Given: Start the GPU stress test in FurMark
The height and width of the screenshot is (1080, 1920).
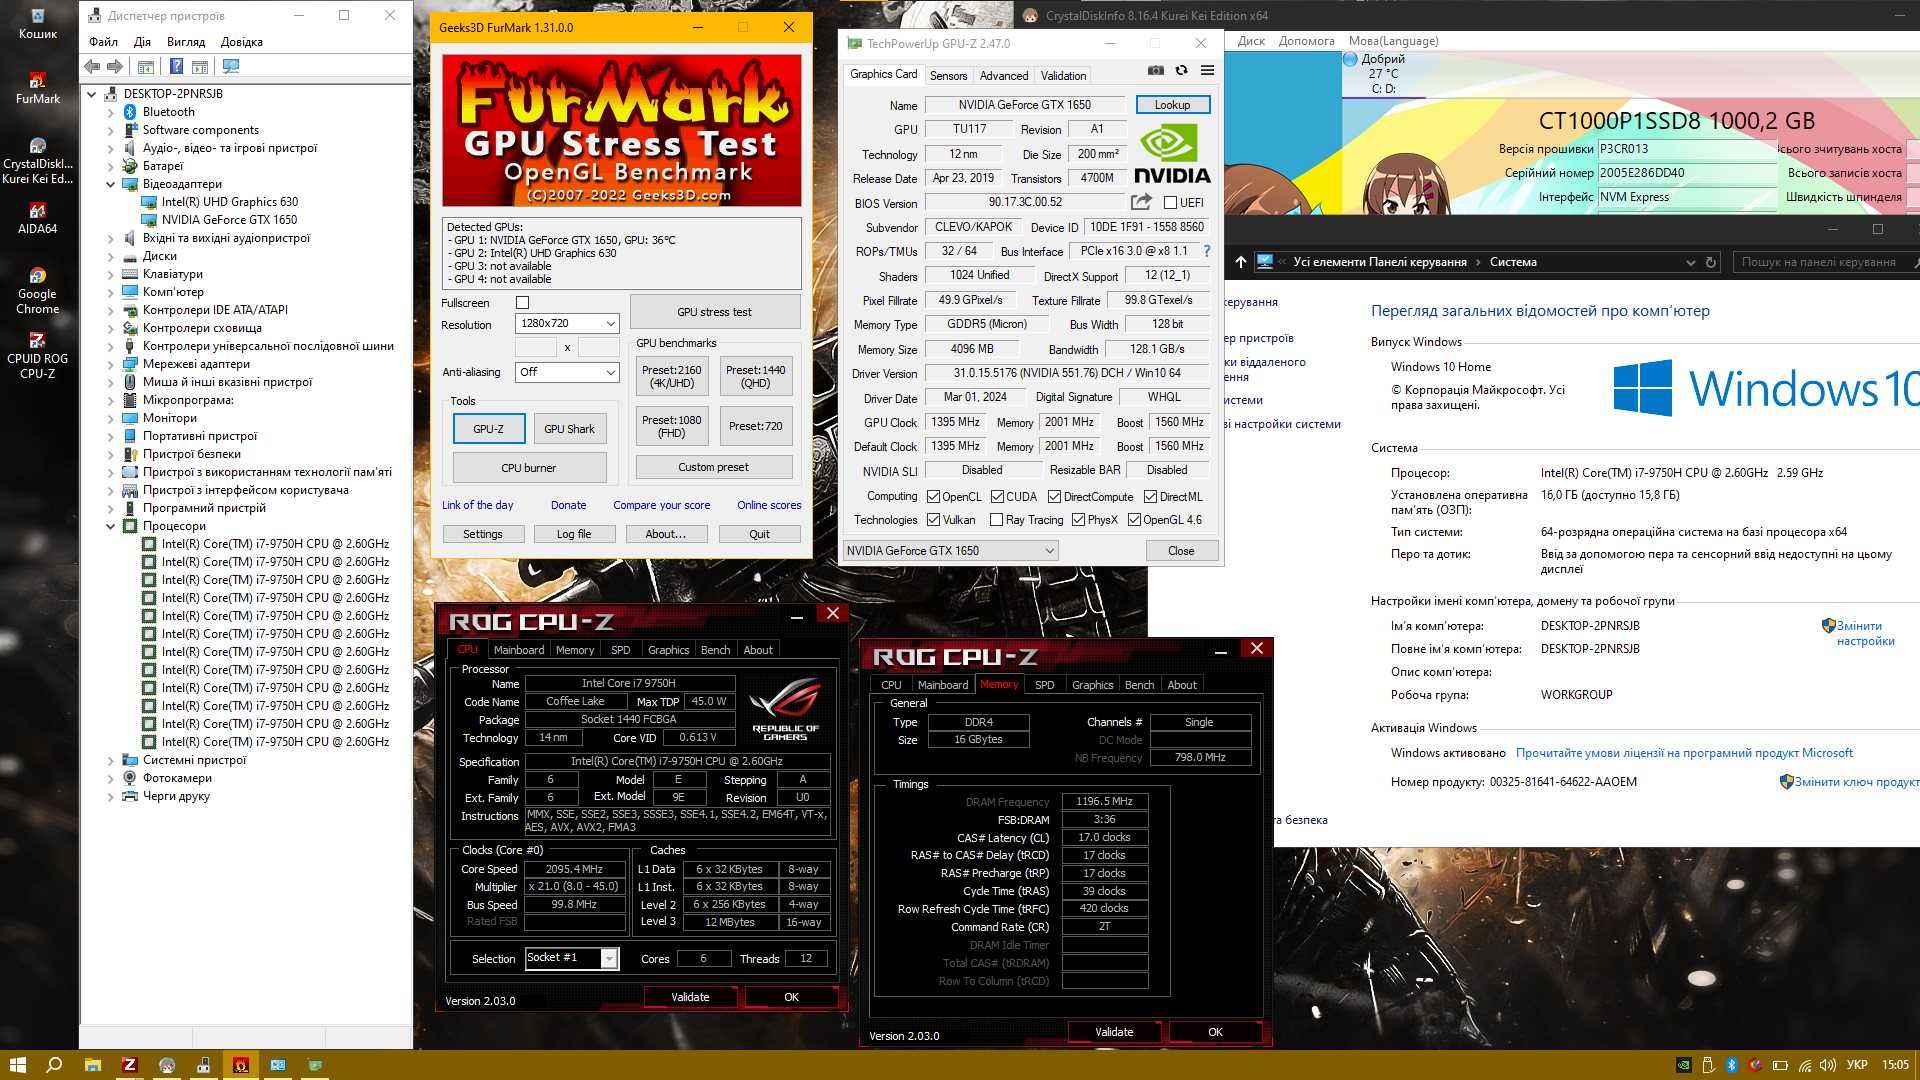Looking at the screenshot, I should click(x=714, y=312).
